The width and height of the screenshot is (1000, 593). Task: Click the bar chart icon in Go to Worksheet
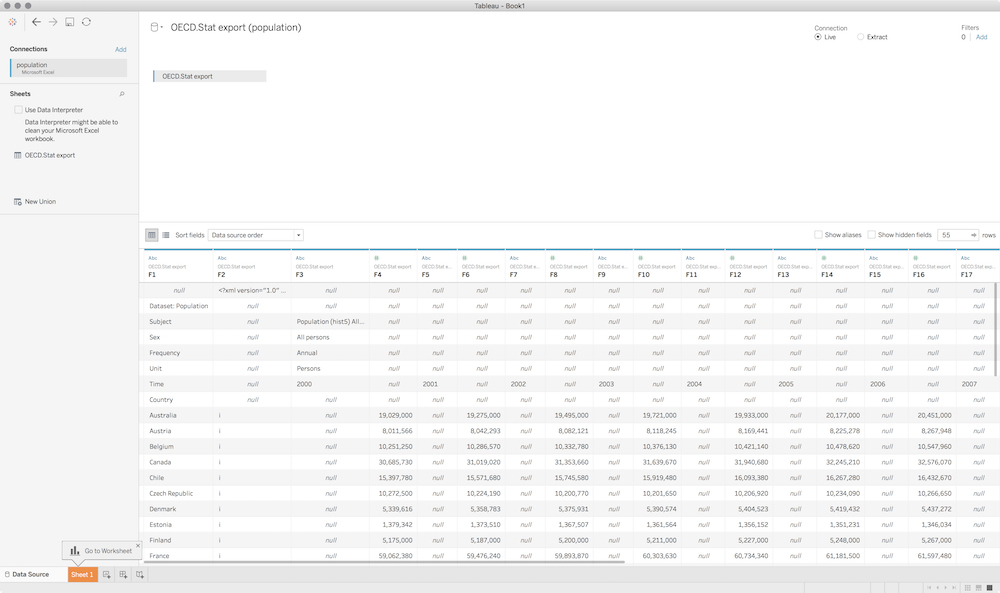pos(75,550)
